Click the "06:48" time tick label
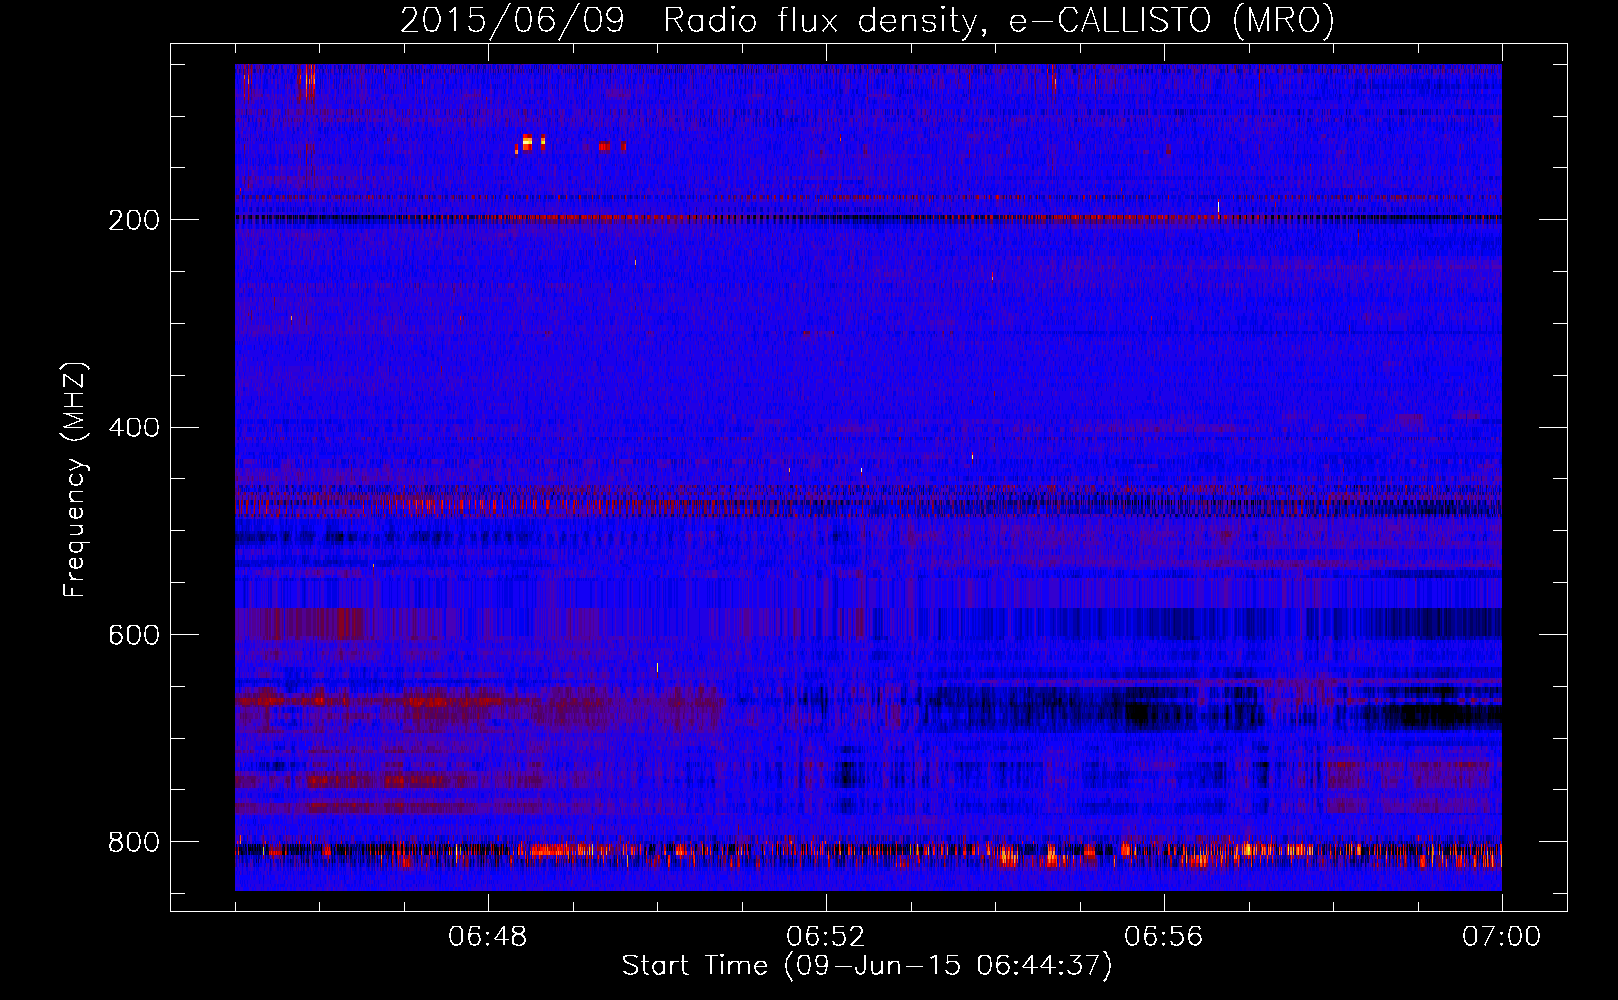 click(488, 937)
